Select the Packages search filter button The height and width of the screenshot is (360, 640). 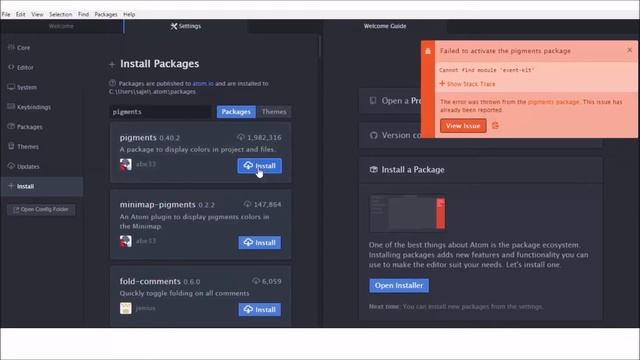[x=236, y=112]
